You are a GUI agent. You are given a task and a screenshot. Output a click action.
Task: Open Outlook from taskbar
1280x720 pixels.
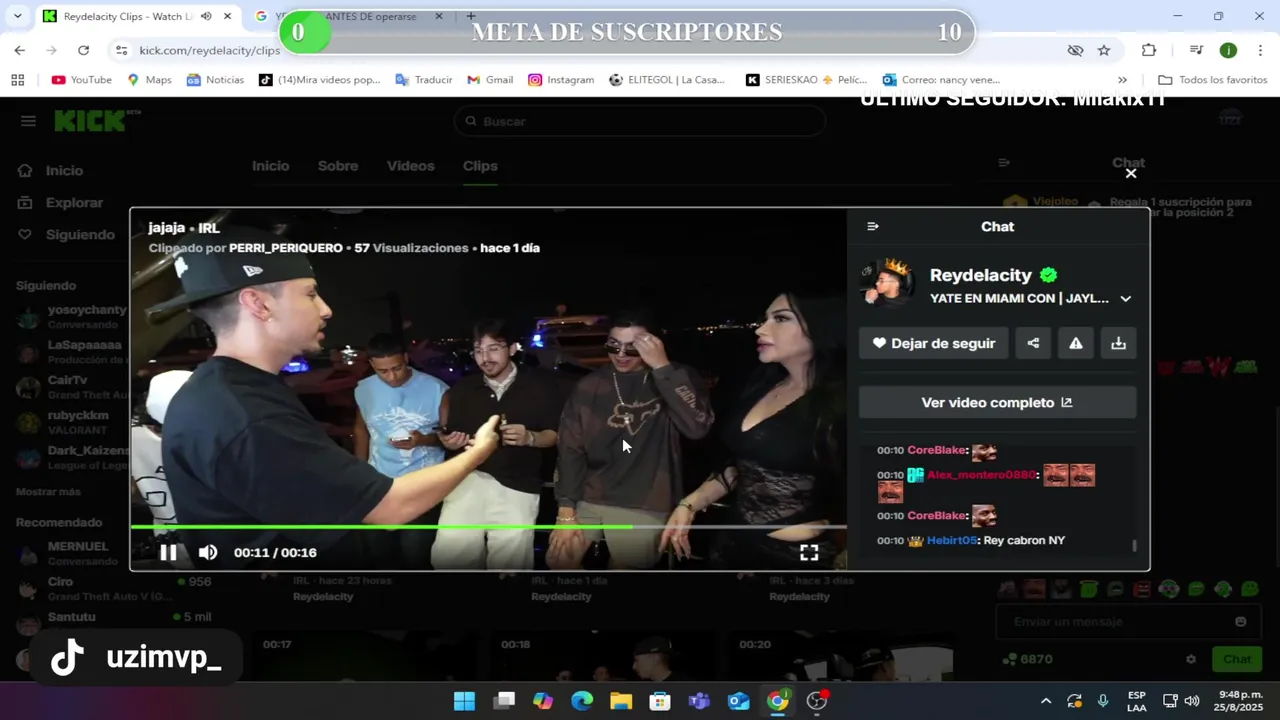click(738, 701)
